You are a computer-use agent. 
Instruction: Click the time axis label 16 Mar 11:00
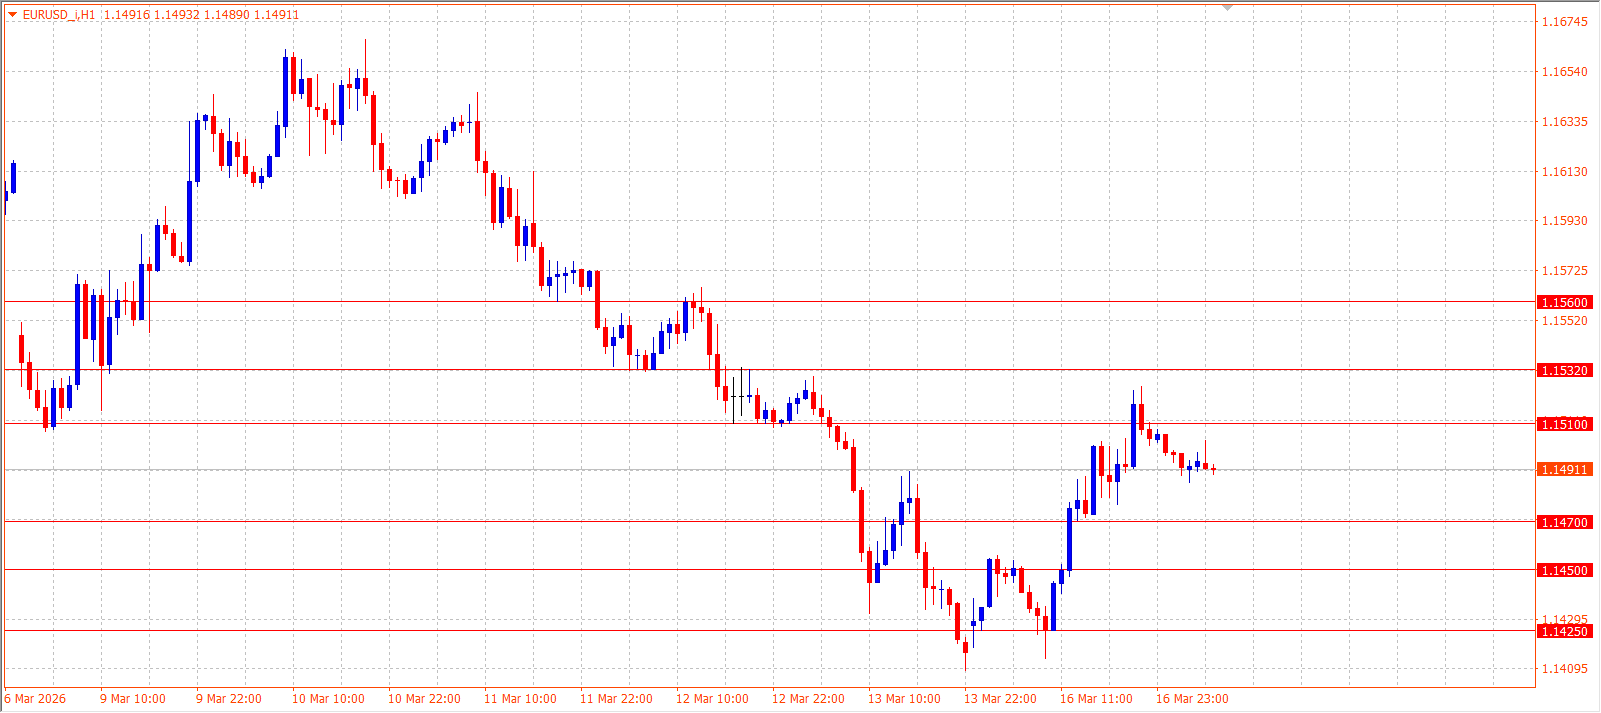tap(1096, 699)
